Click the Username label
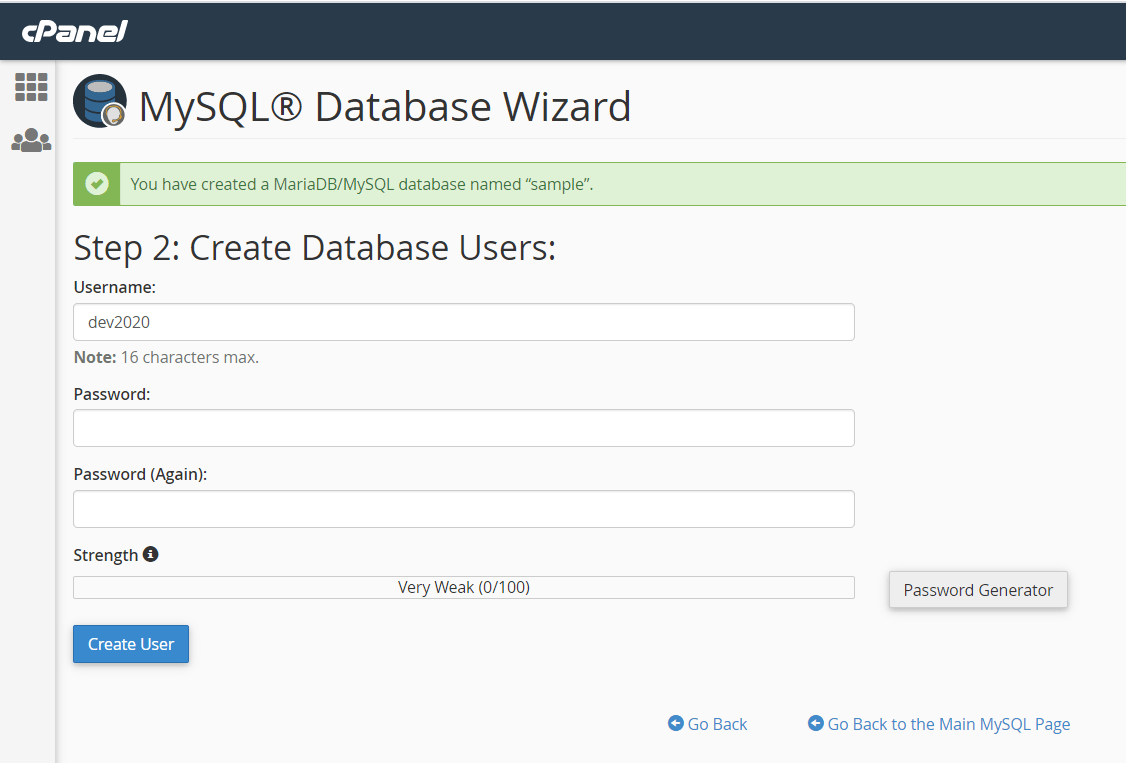This screenshot has width=1126, height=763. (114, 287)
